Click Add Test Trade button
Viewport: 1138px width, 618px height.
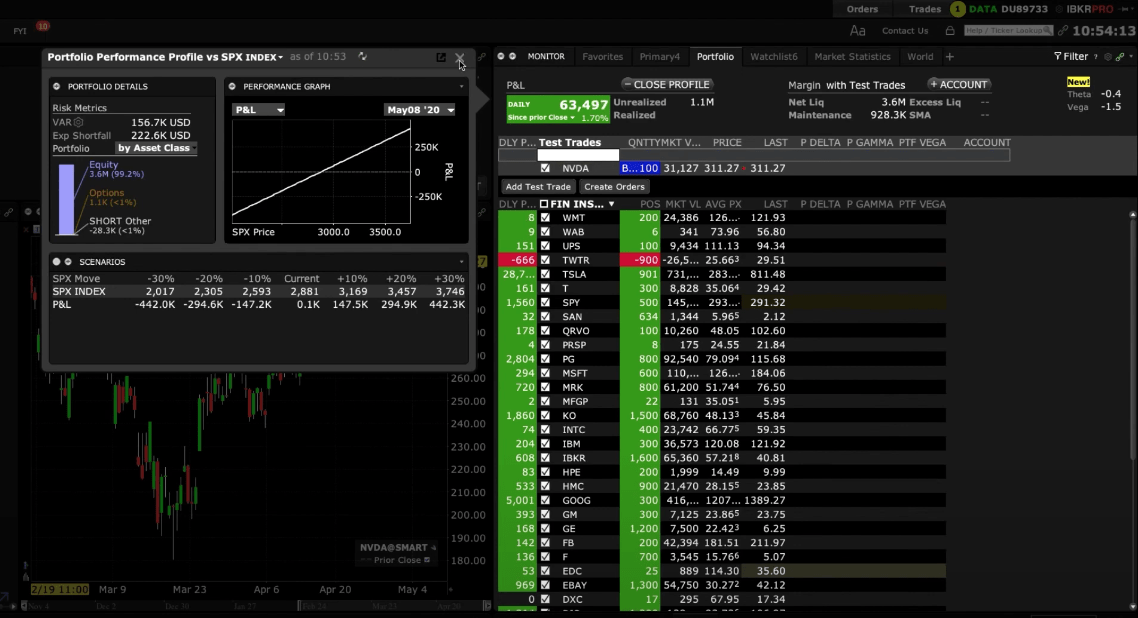(x=538, y=186)
